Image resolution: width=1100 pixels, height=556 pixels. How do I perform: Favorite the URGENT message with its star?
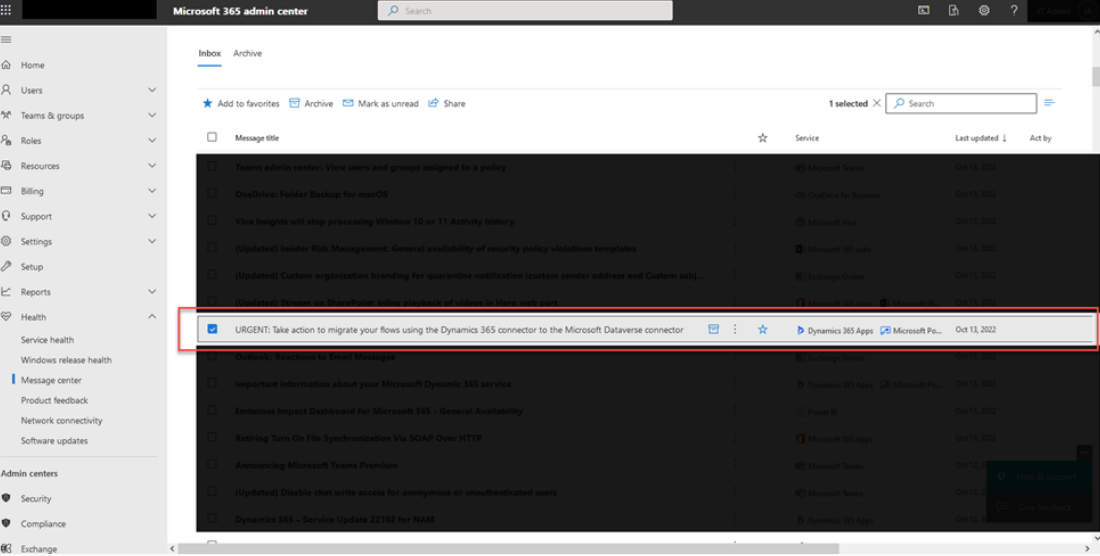[763, 330]
